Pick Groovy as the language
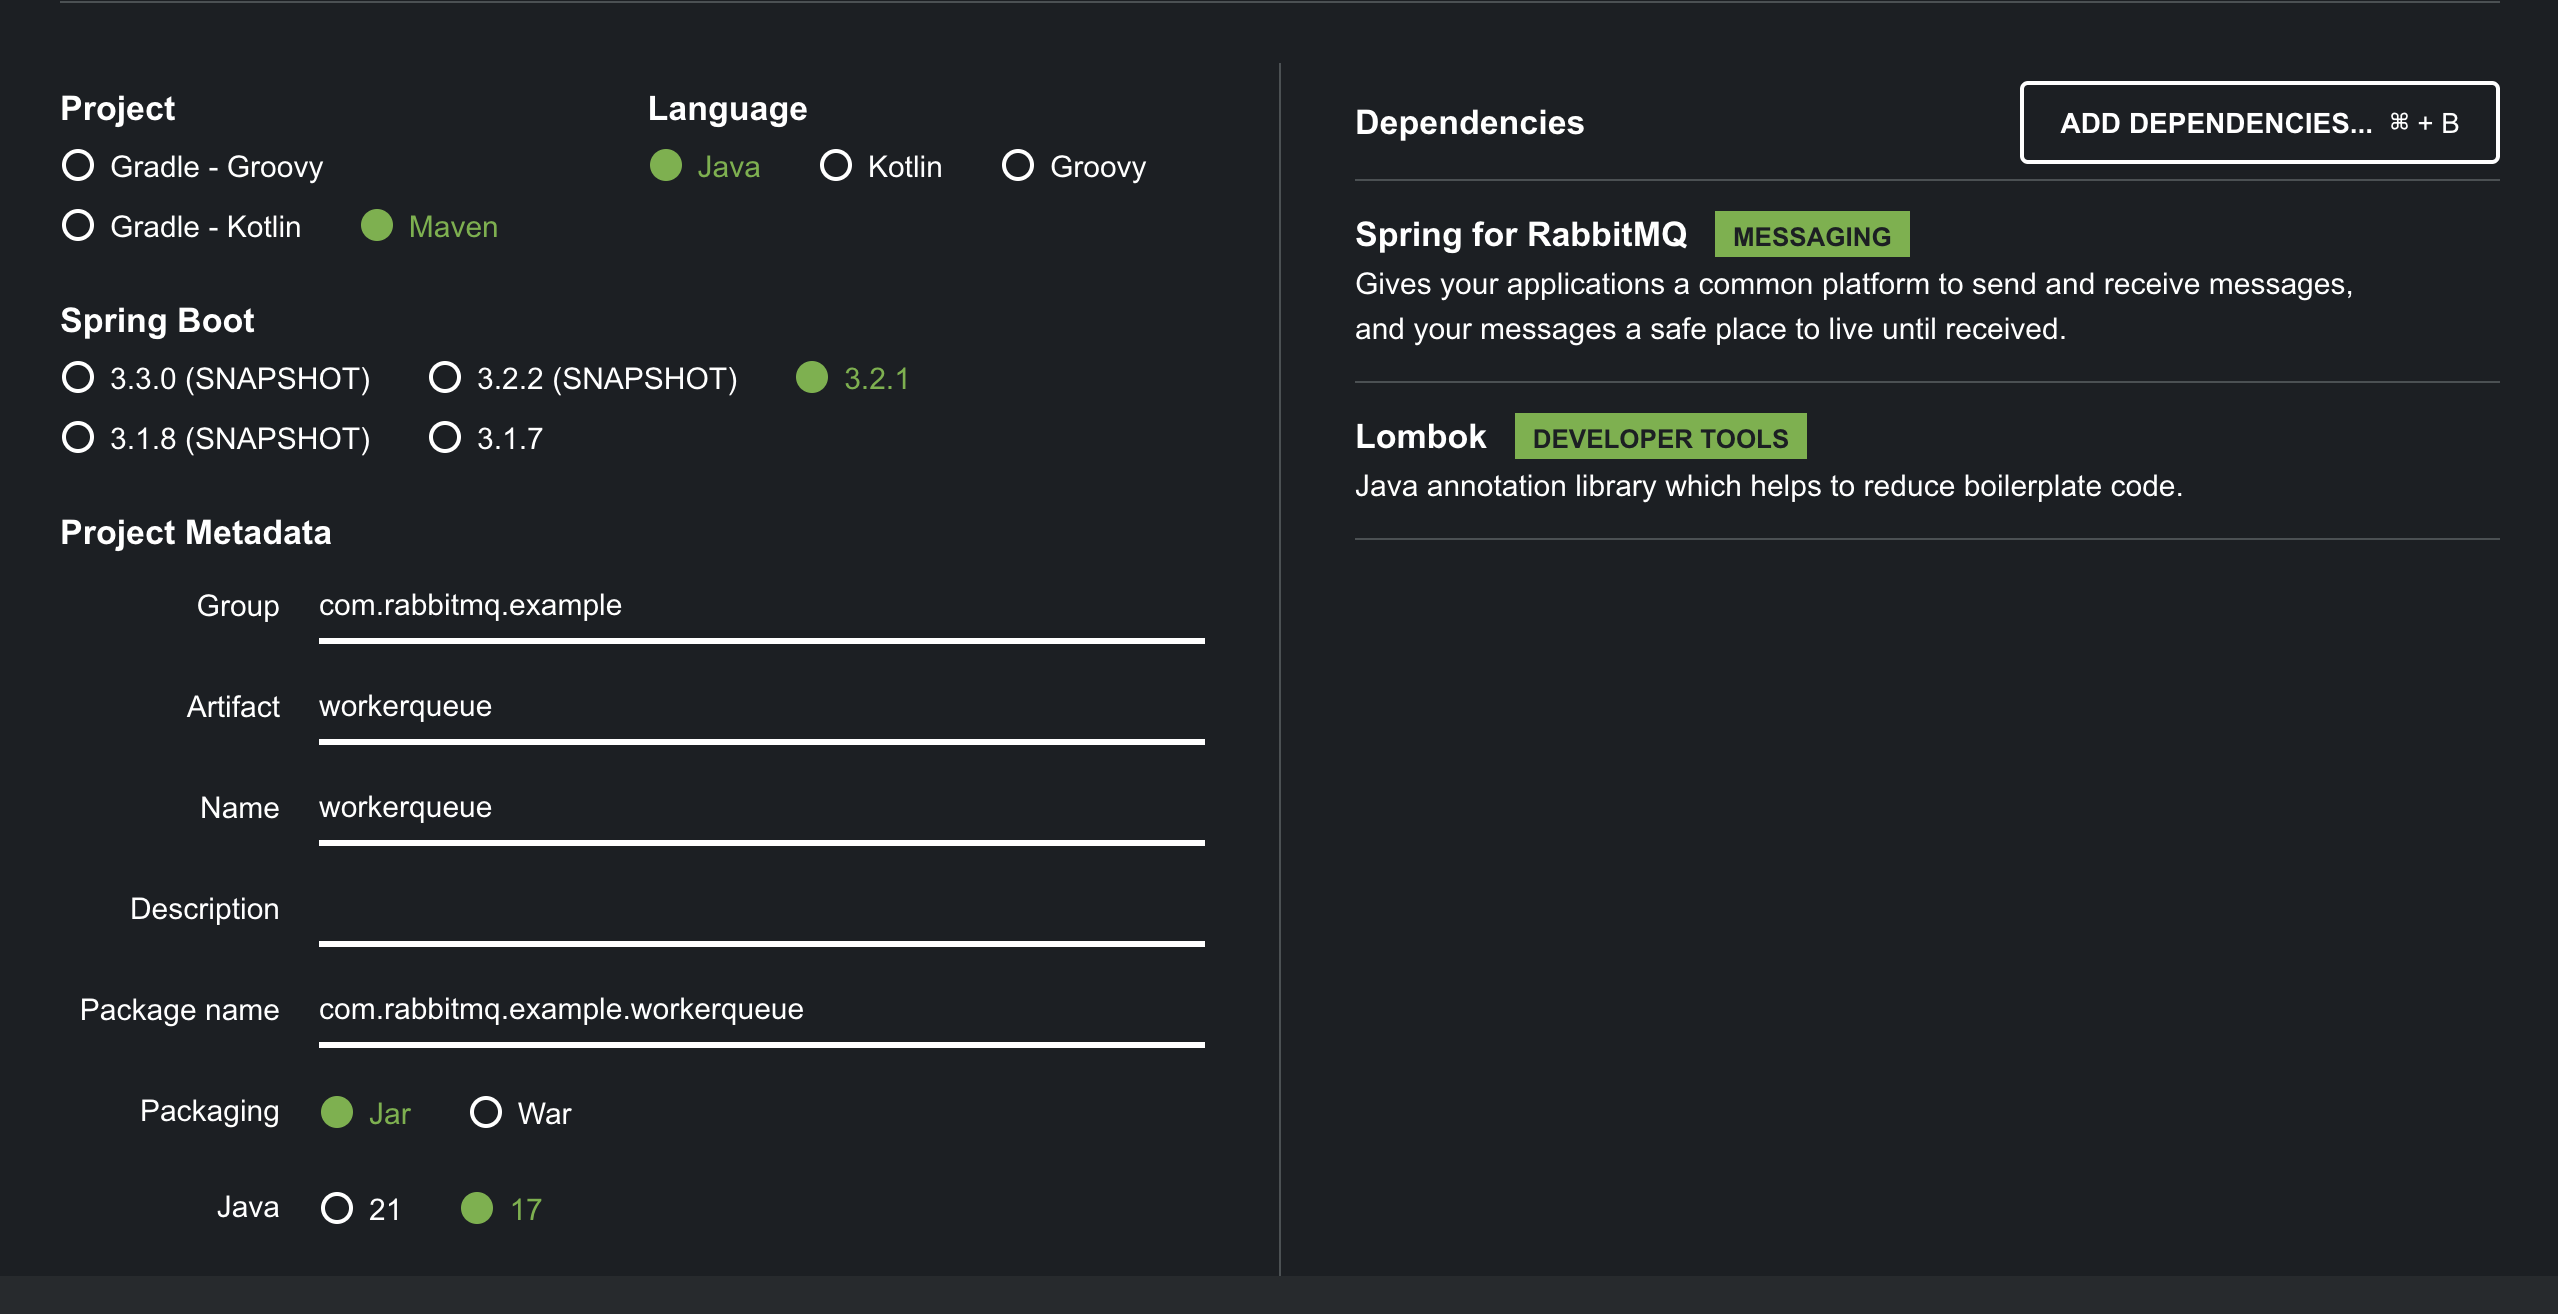This screenshot has width=2558, height=1314. click(1018, 166)
